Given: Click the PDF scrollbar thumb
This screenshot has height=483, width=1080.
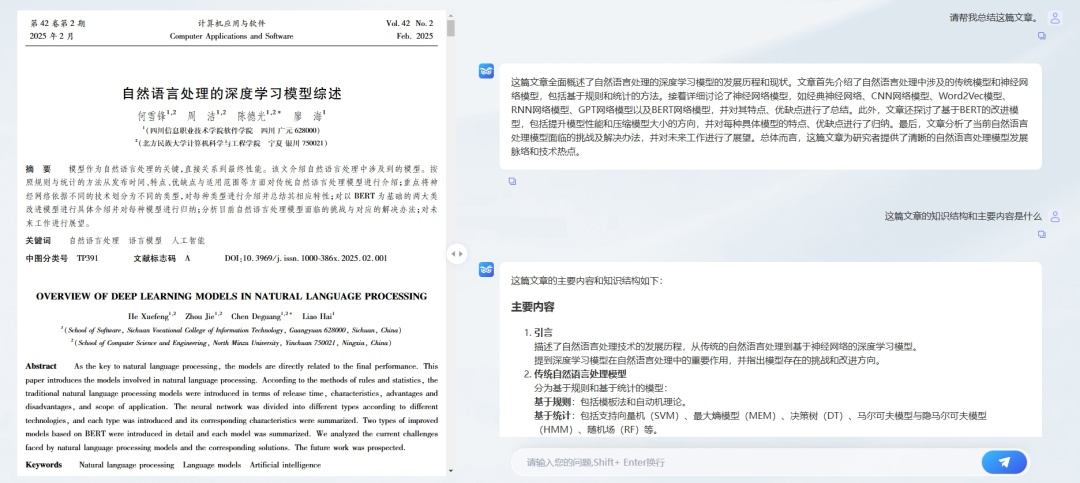Looking at the screenshot, I should (450, 26).
